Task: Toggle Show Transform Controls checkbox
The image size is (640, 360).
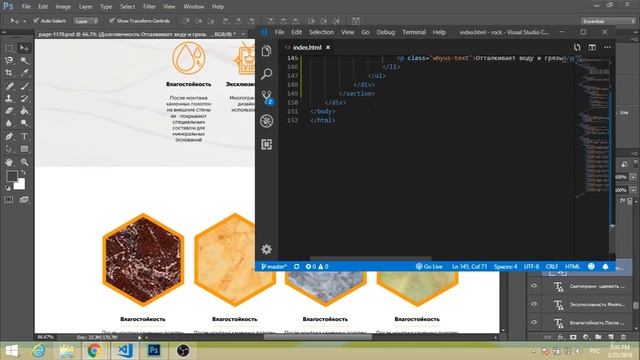Action: coord(111,20)
